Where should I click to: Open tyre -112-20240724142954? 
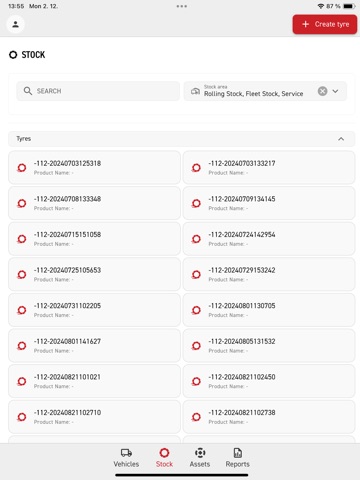click(269, 239)
